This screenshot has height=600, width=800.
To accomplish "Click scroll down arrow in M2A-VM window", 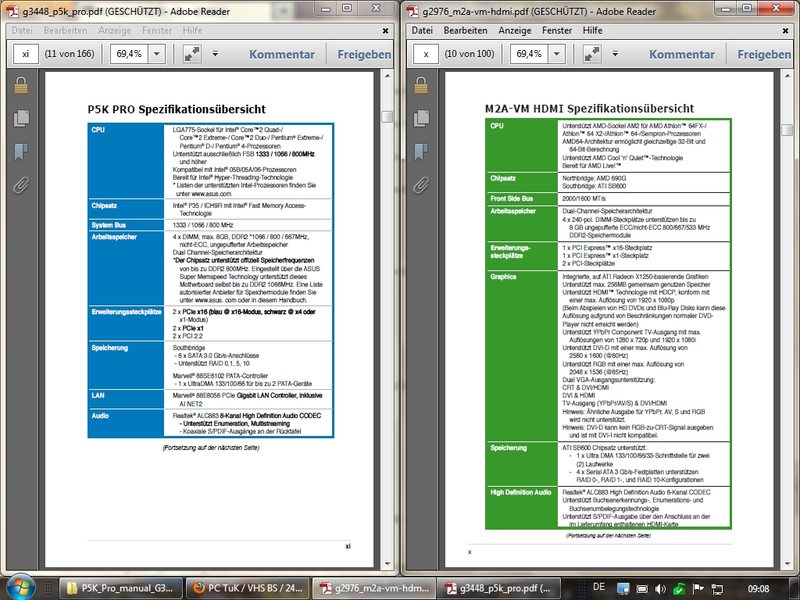I will pos(787,563).
